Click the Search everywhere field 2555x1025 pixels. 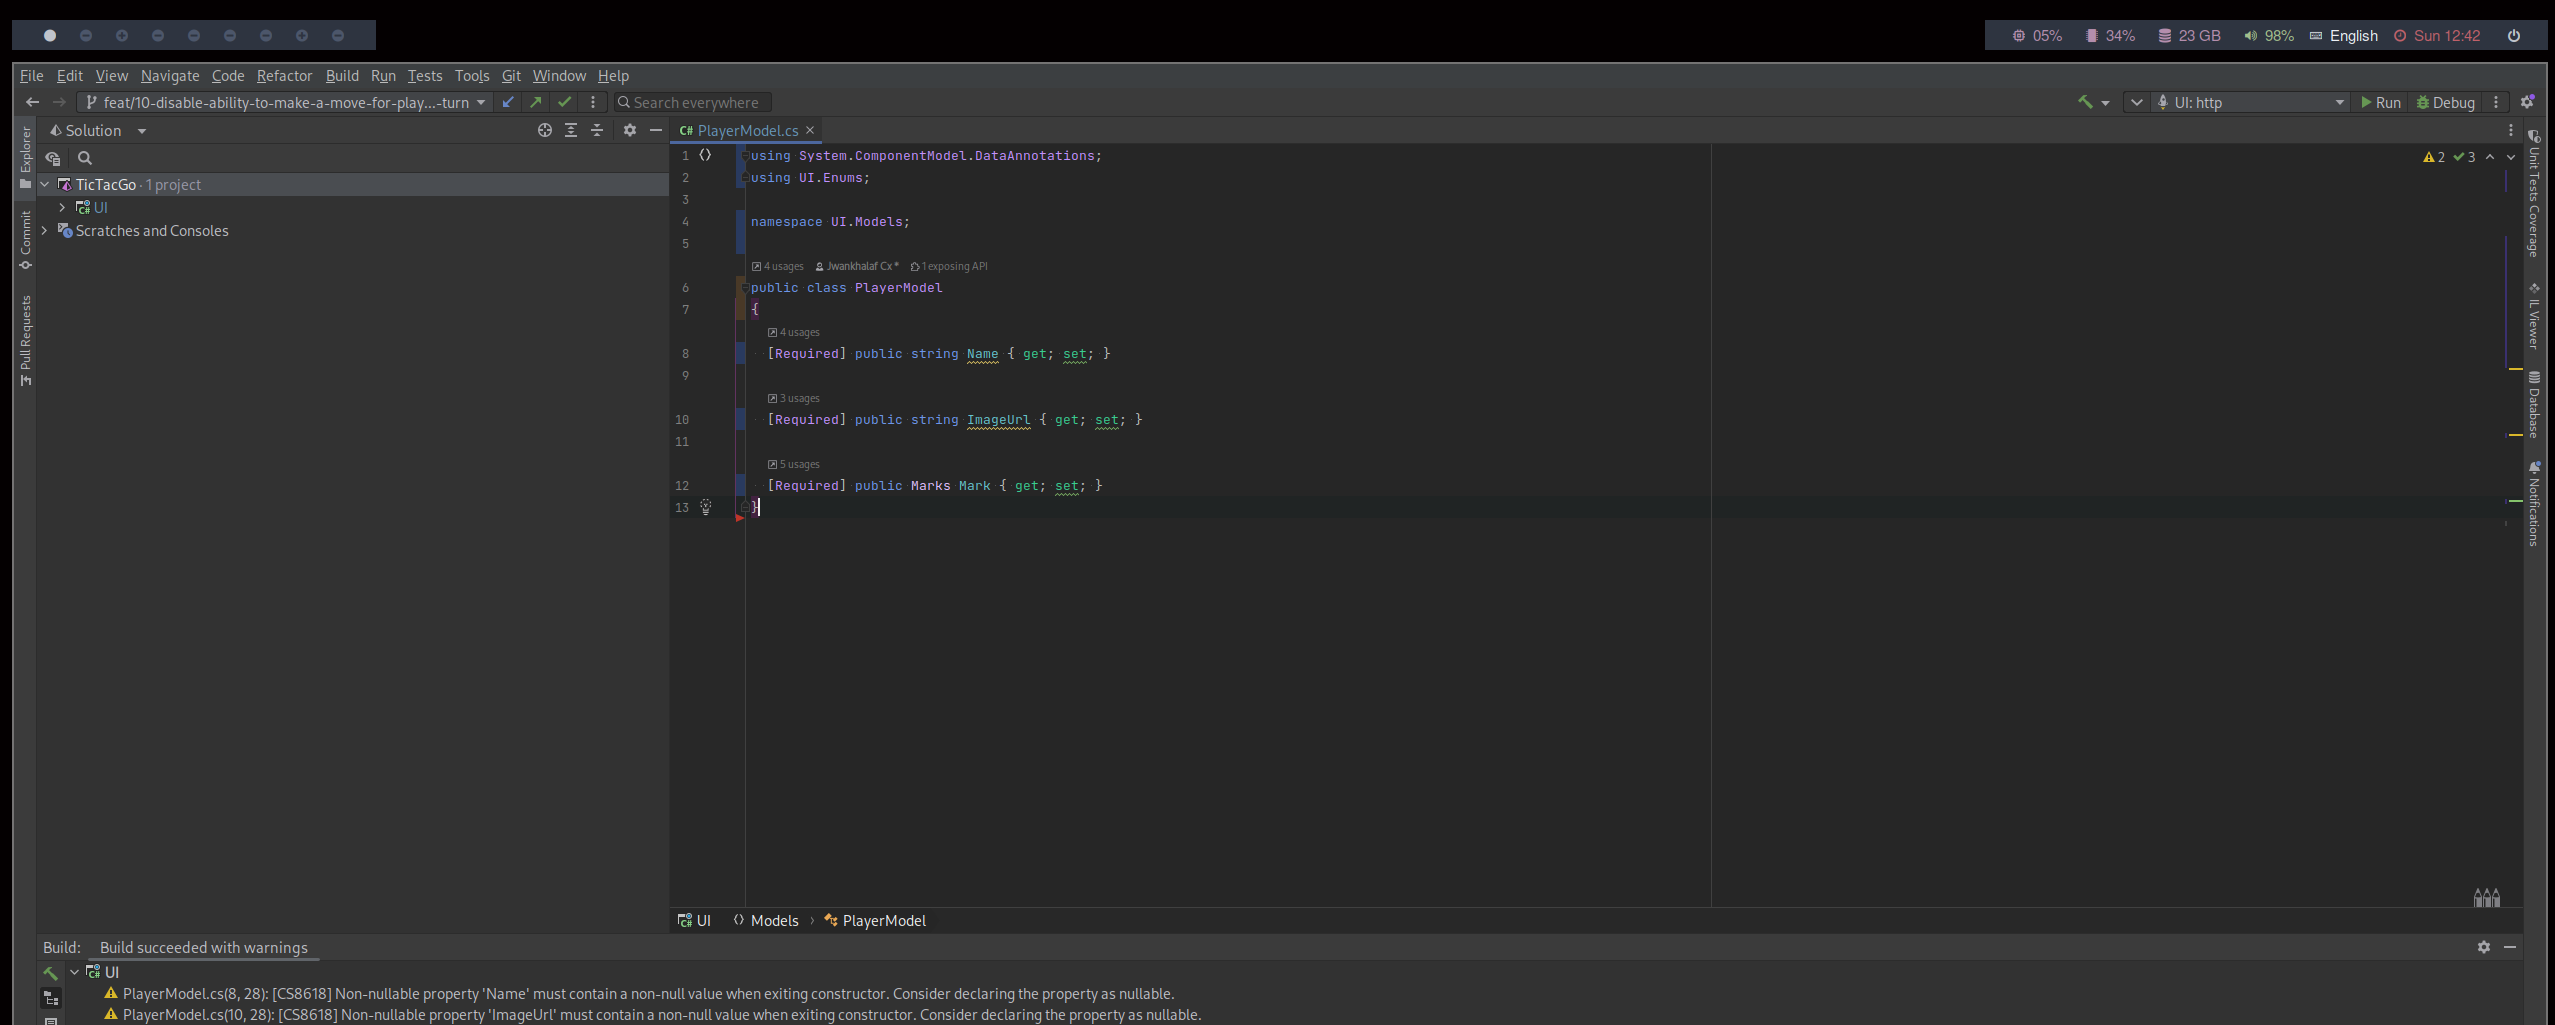tap(696, 102)
